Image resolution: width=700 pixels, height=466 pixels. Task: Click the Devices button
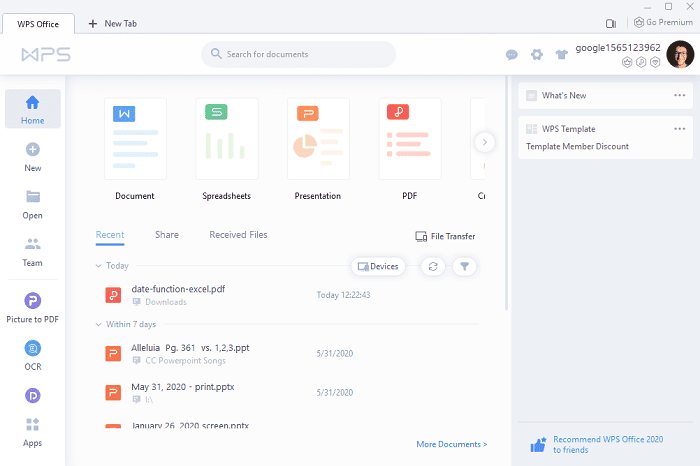(378, 266)
